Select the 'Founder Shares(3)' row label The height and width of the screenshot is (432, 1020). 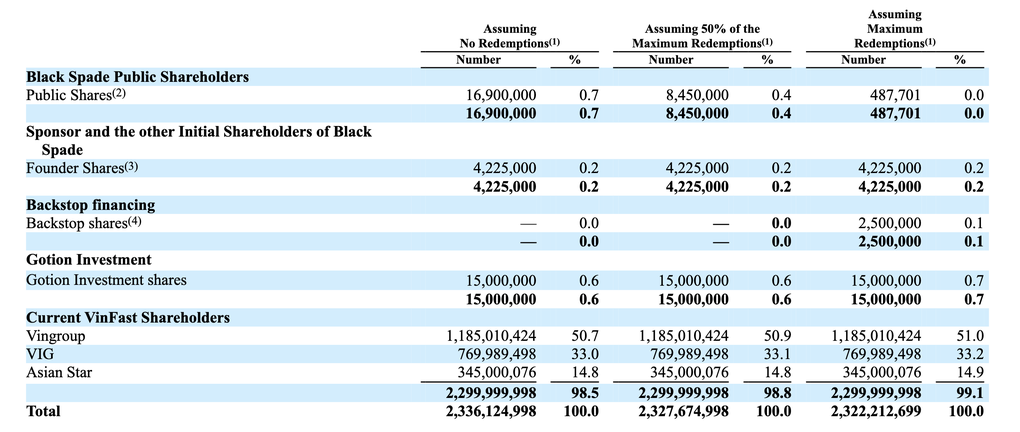(82, 169)
